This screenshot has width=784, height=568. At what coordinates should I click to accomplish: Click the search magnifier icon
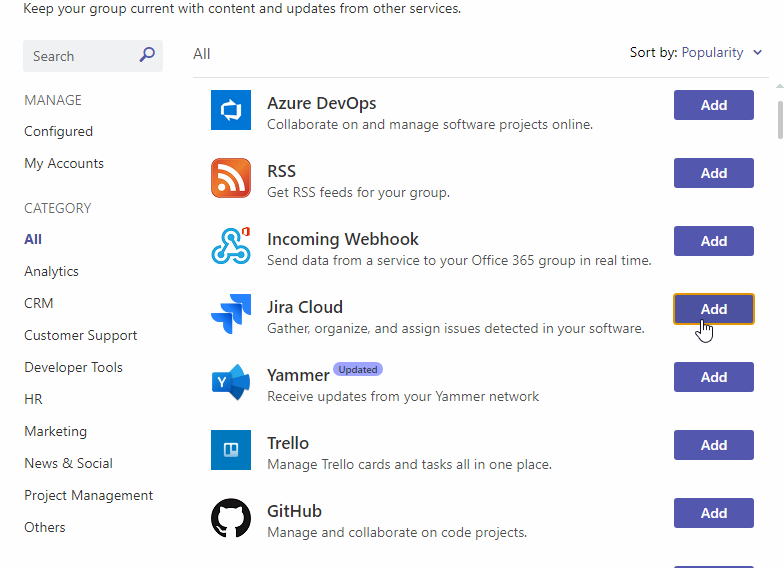point(147,54)
